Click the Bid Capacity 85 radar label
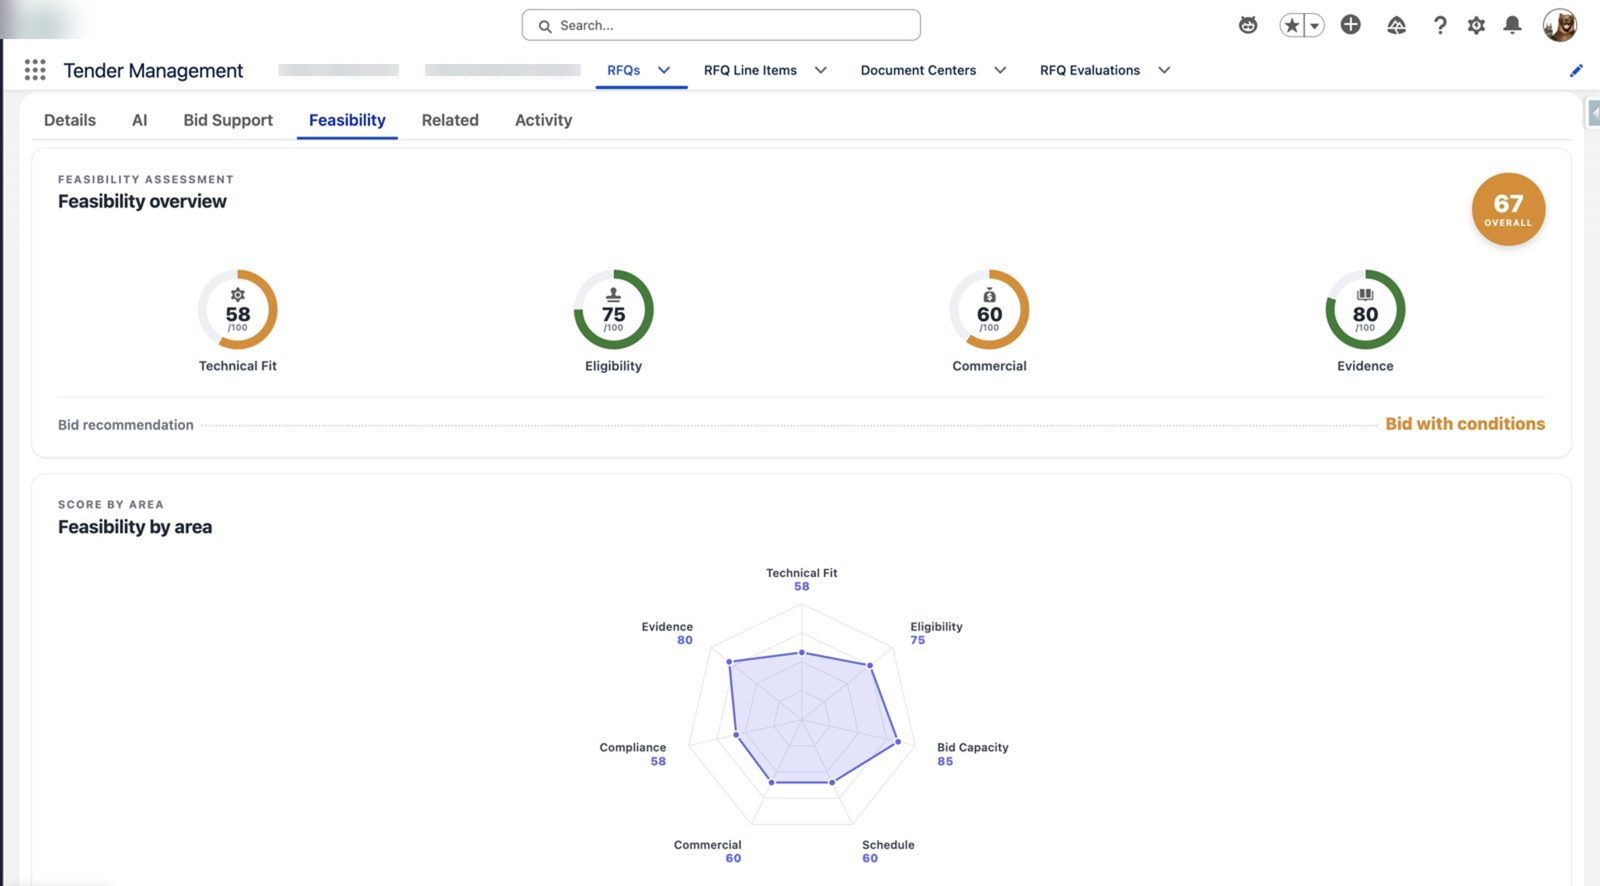 coord(972,754)
